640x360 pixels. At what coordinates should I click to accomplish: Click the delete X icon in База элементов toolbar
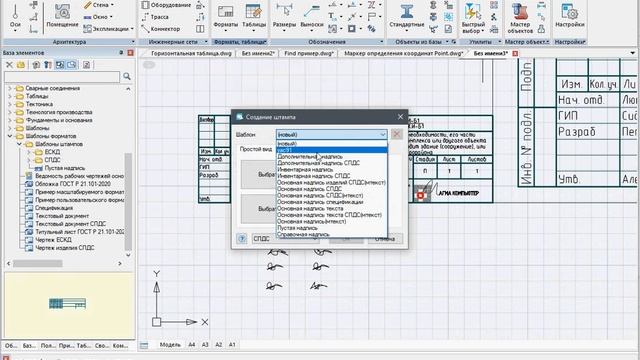pyautogui.click(x=9, y=65)
